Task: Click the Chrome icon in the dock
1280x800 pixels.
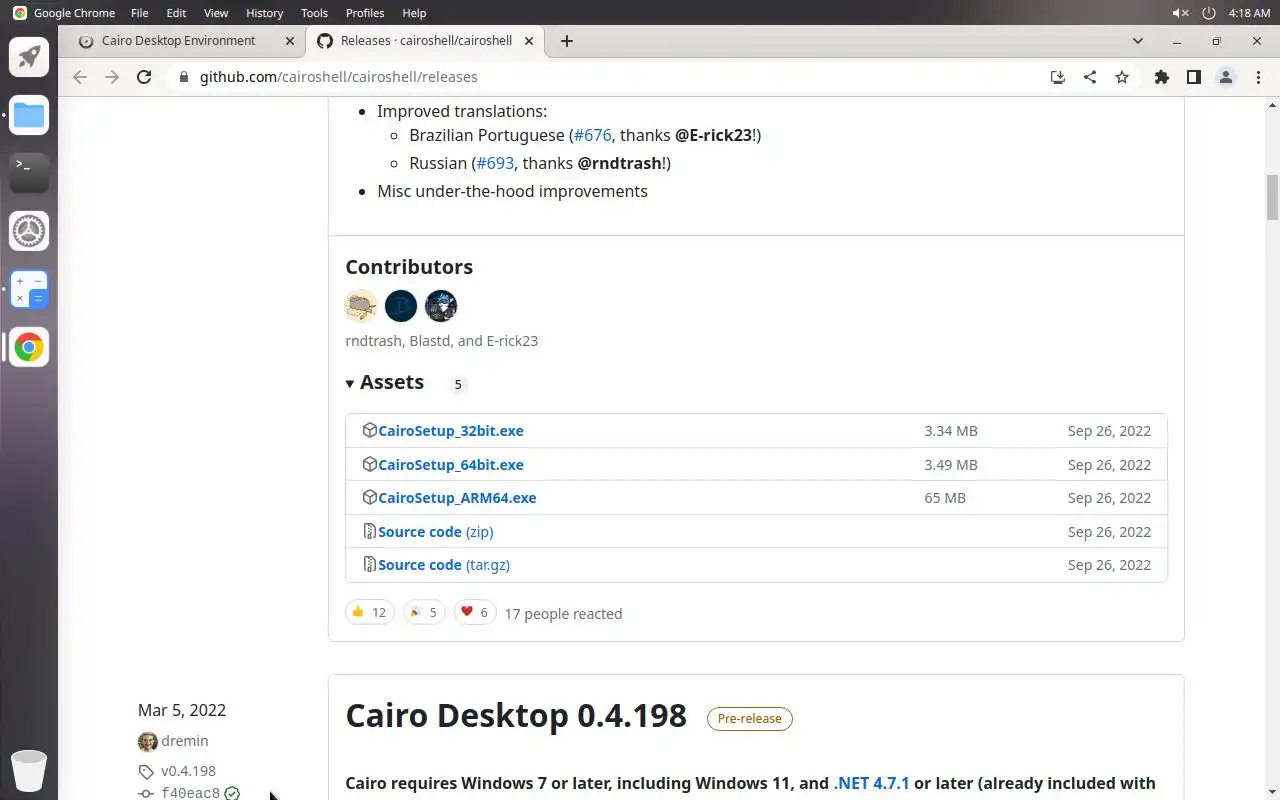Action: pyautogui.click(x=29, y=347)
